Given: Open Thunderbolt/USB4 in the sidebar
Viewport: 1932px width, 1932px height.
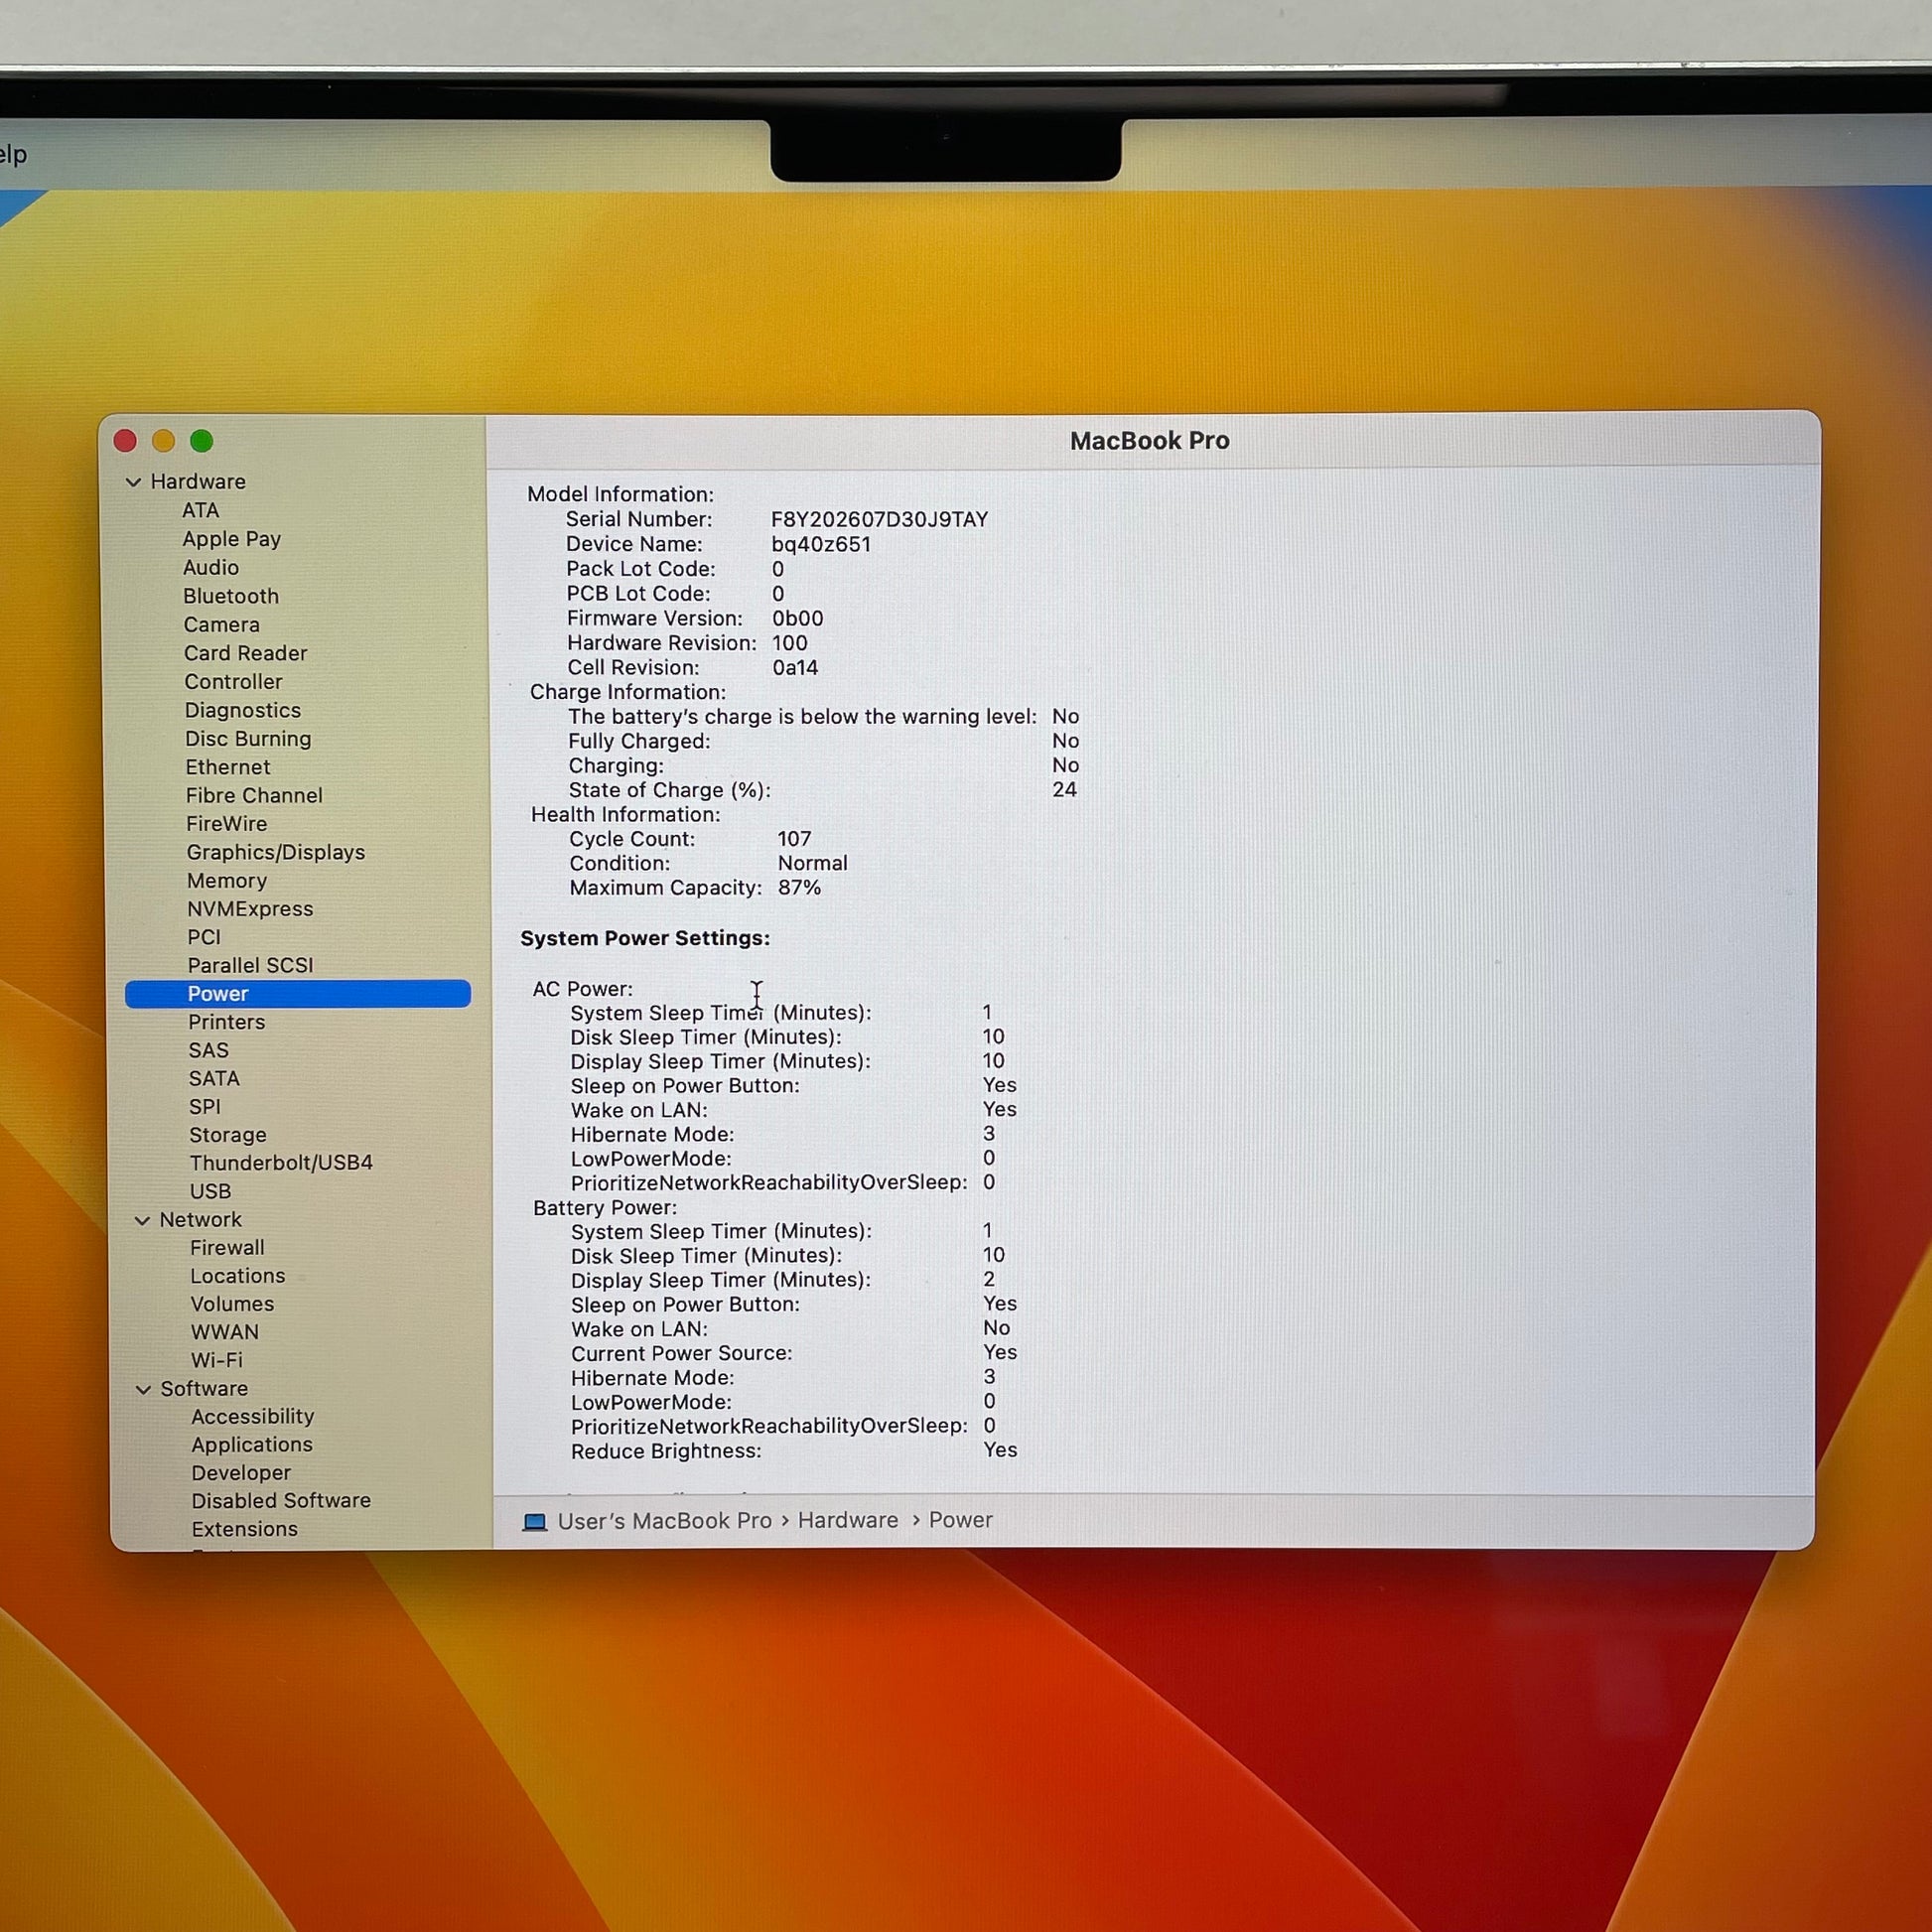Looking at the screenshot, I should click(x=281, y=1163).
